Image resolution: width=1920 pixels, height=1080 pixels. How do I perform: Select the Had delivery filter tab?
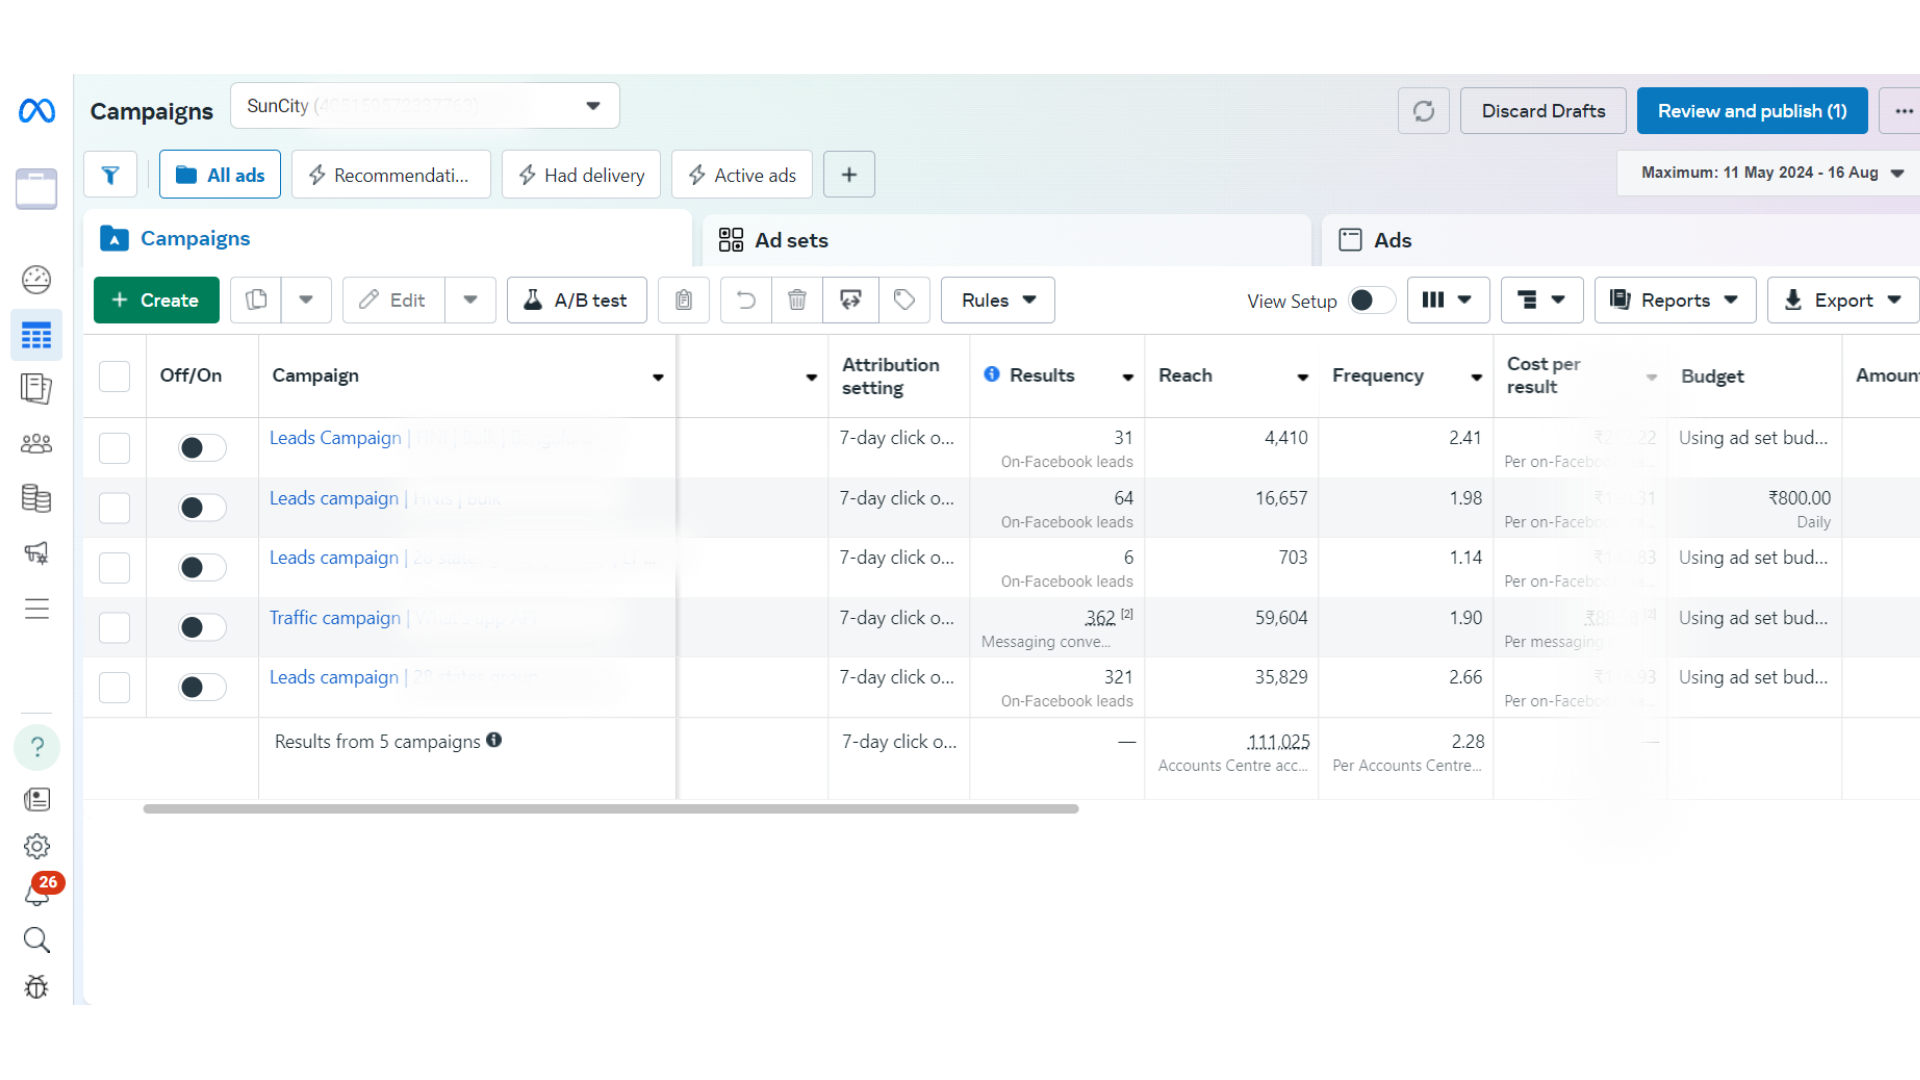[581, 175]
